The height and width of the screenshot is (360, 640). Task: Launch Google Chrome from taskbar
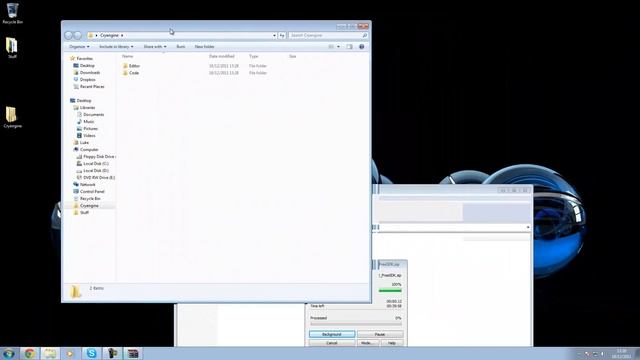coord(29,353)
